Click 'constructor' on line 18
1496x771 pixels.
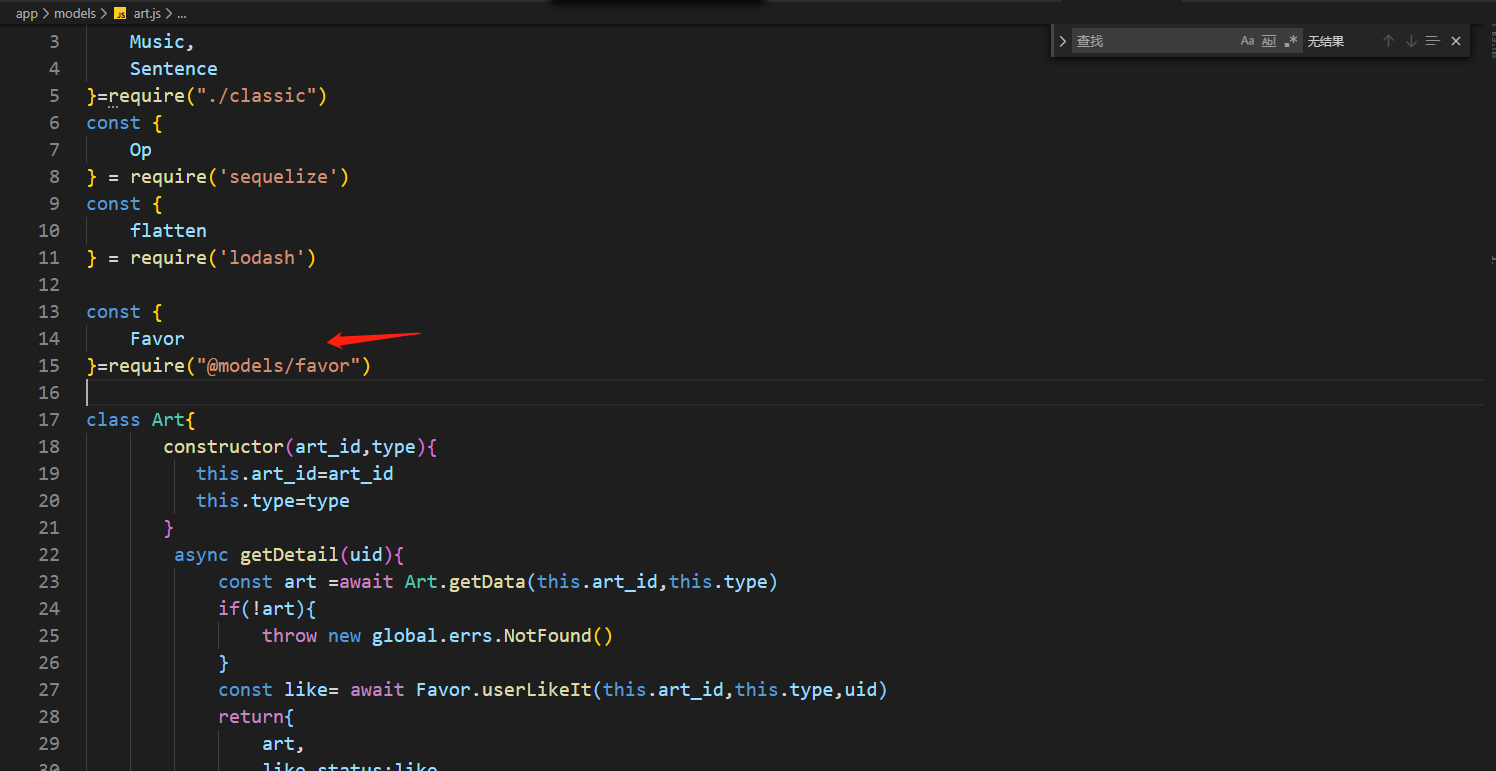pyautogui.click(x=224, y=446)
